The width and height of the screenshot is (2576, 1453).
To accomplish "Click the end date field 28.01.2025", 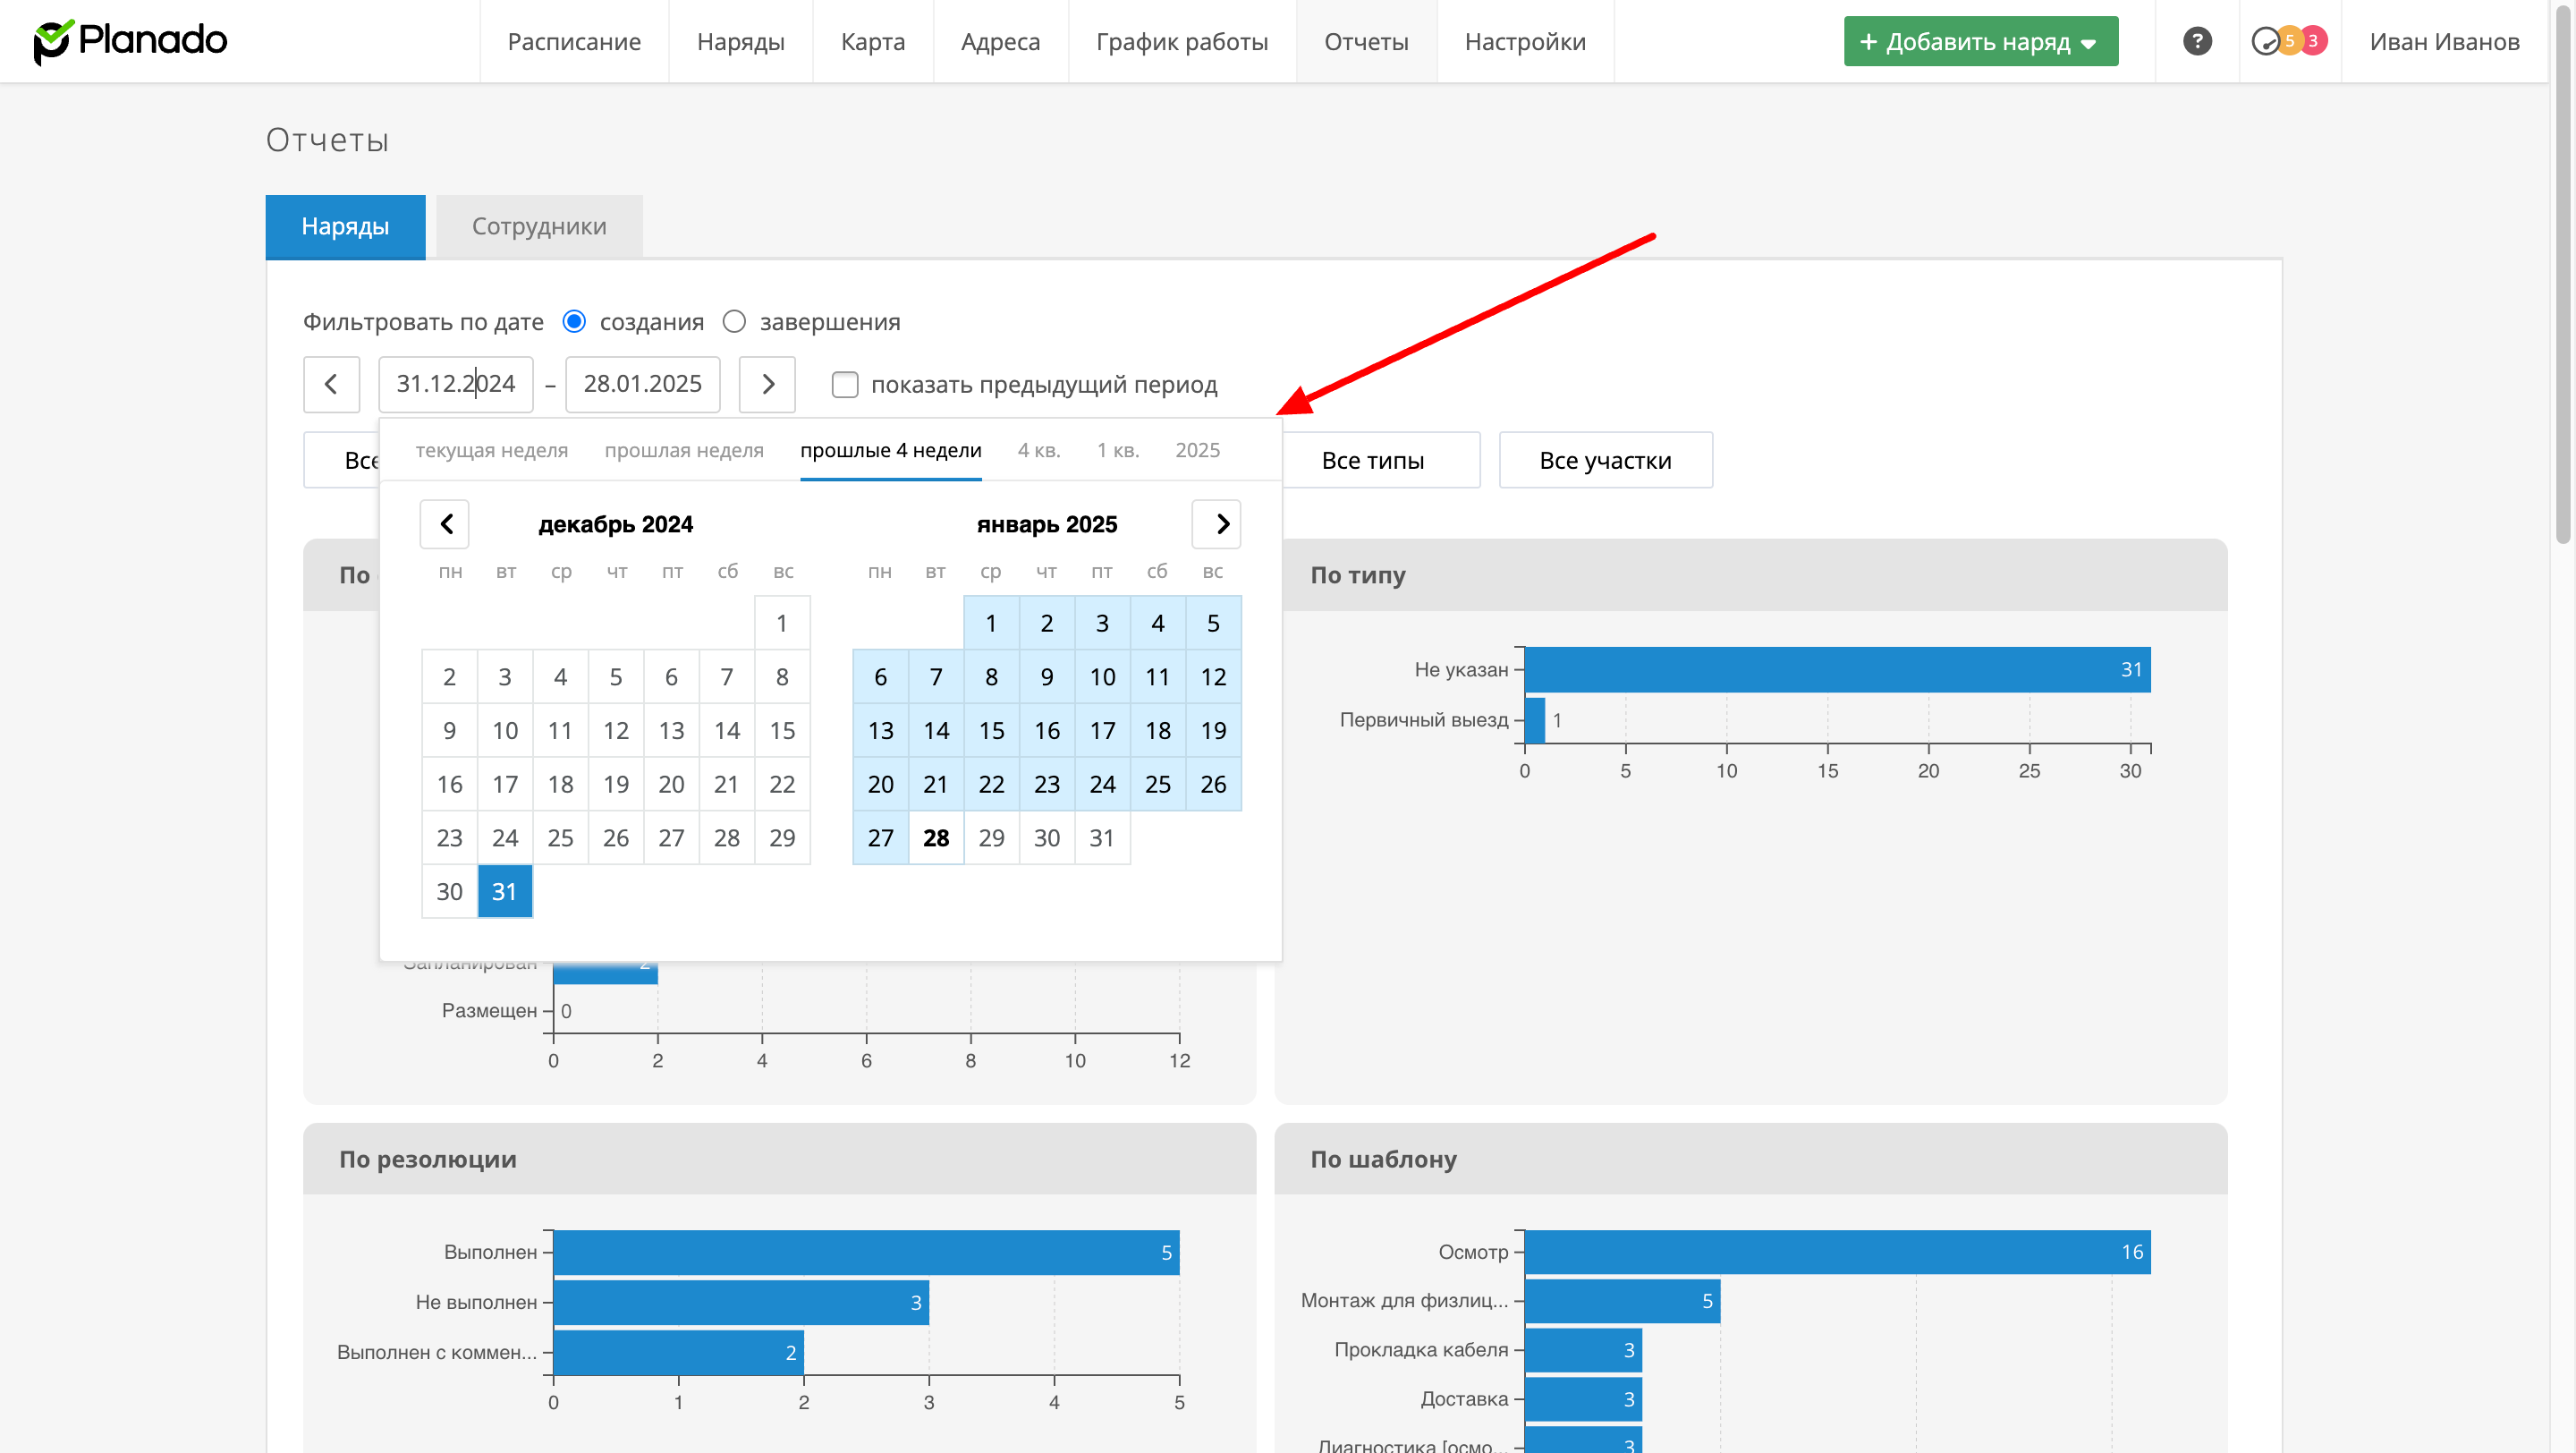I will tap(642, 384).
